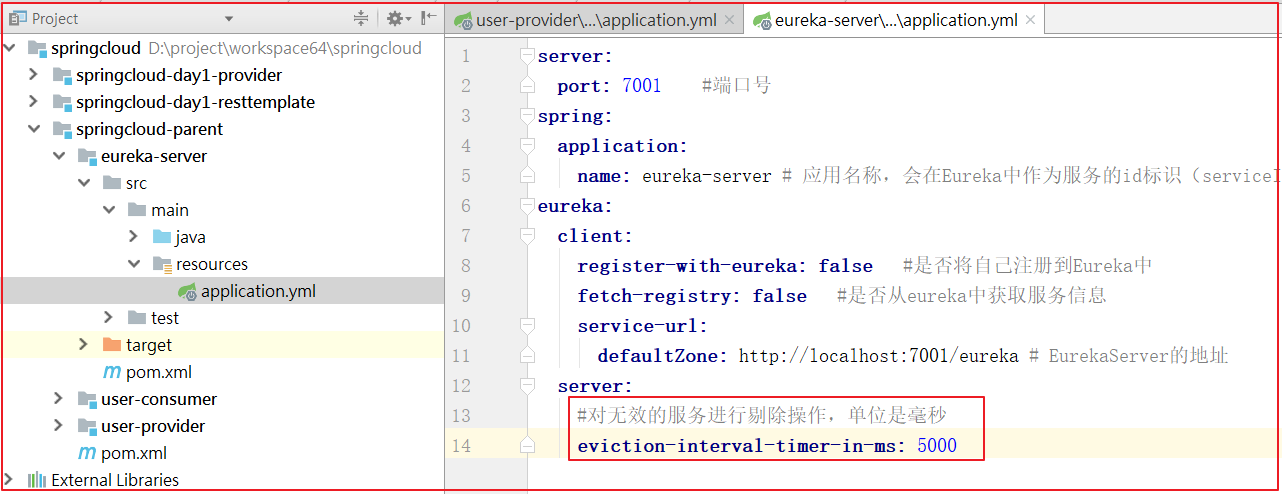
Task: Hide the Project tool window
Action: coord(428,18)
